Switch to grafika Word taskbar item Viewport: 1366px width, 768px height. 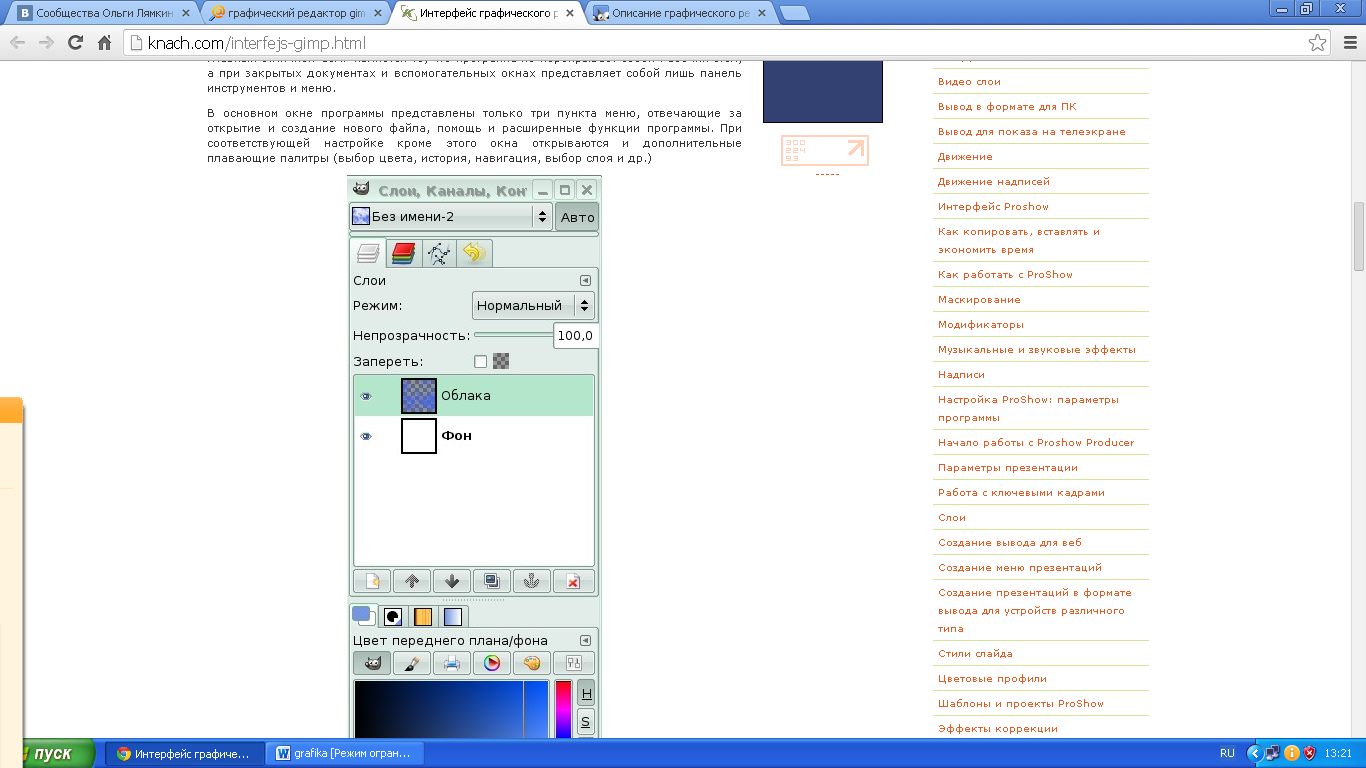point(344,753)
